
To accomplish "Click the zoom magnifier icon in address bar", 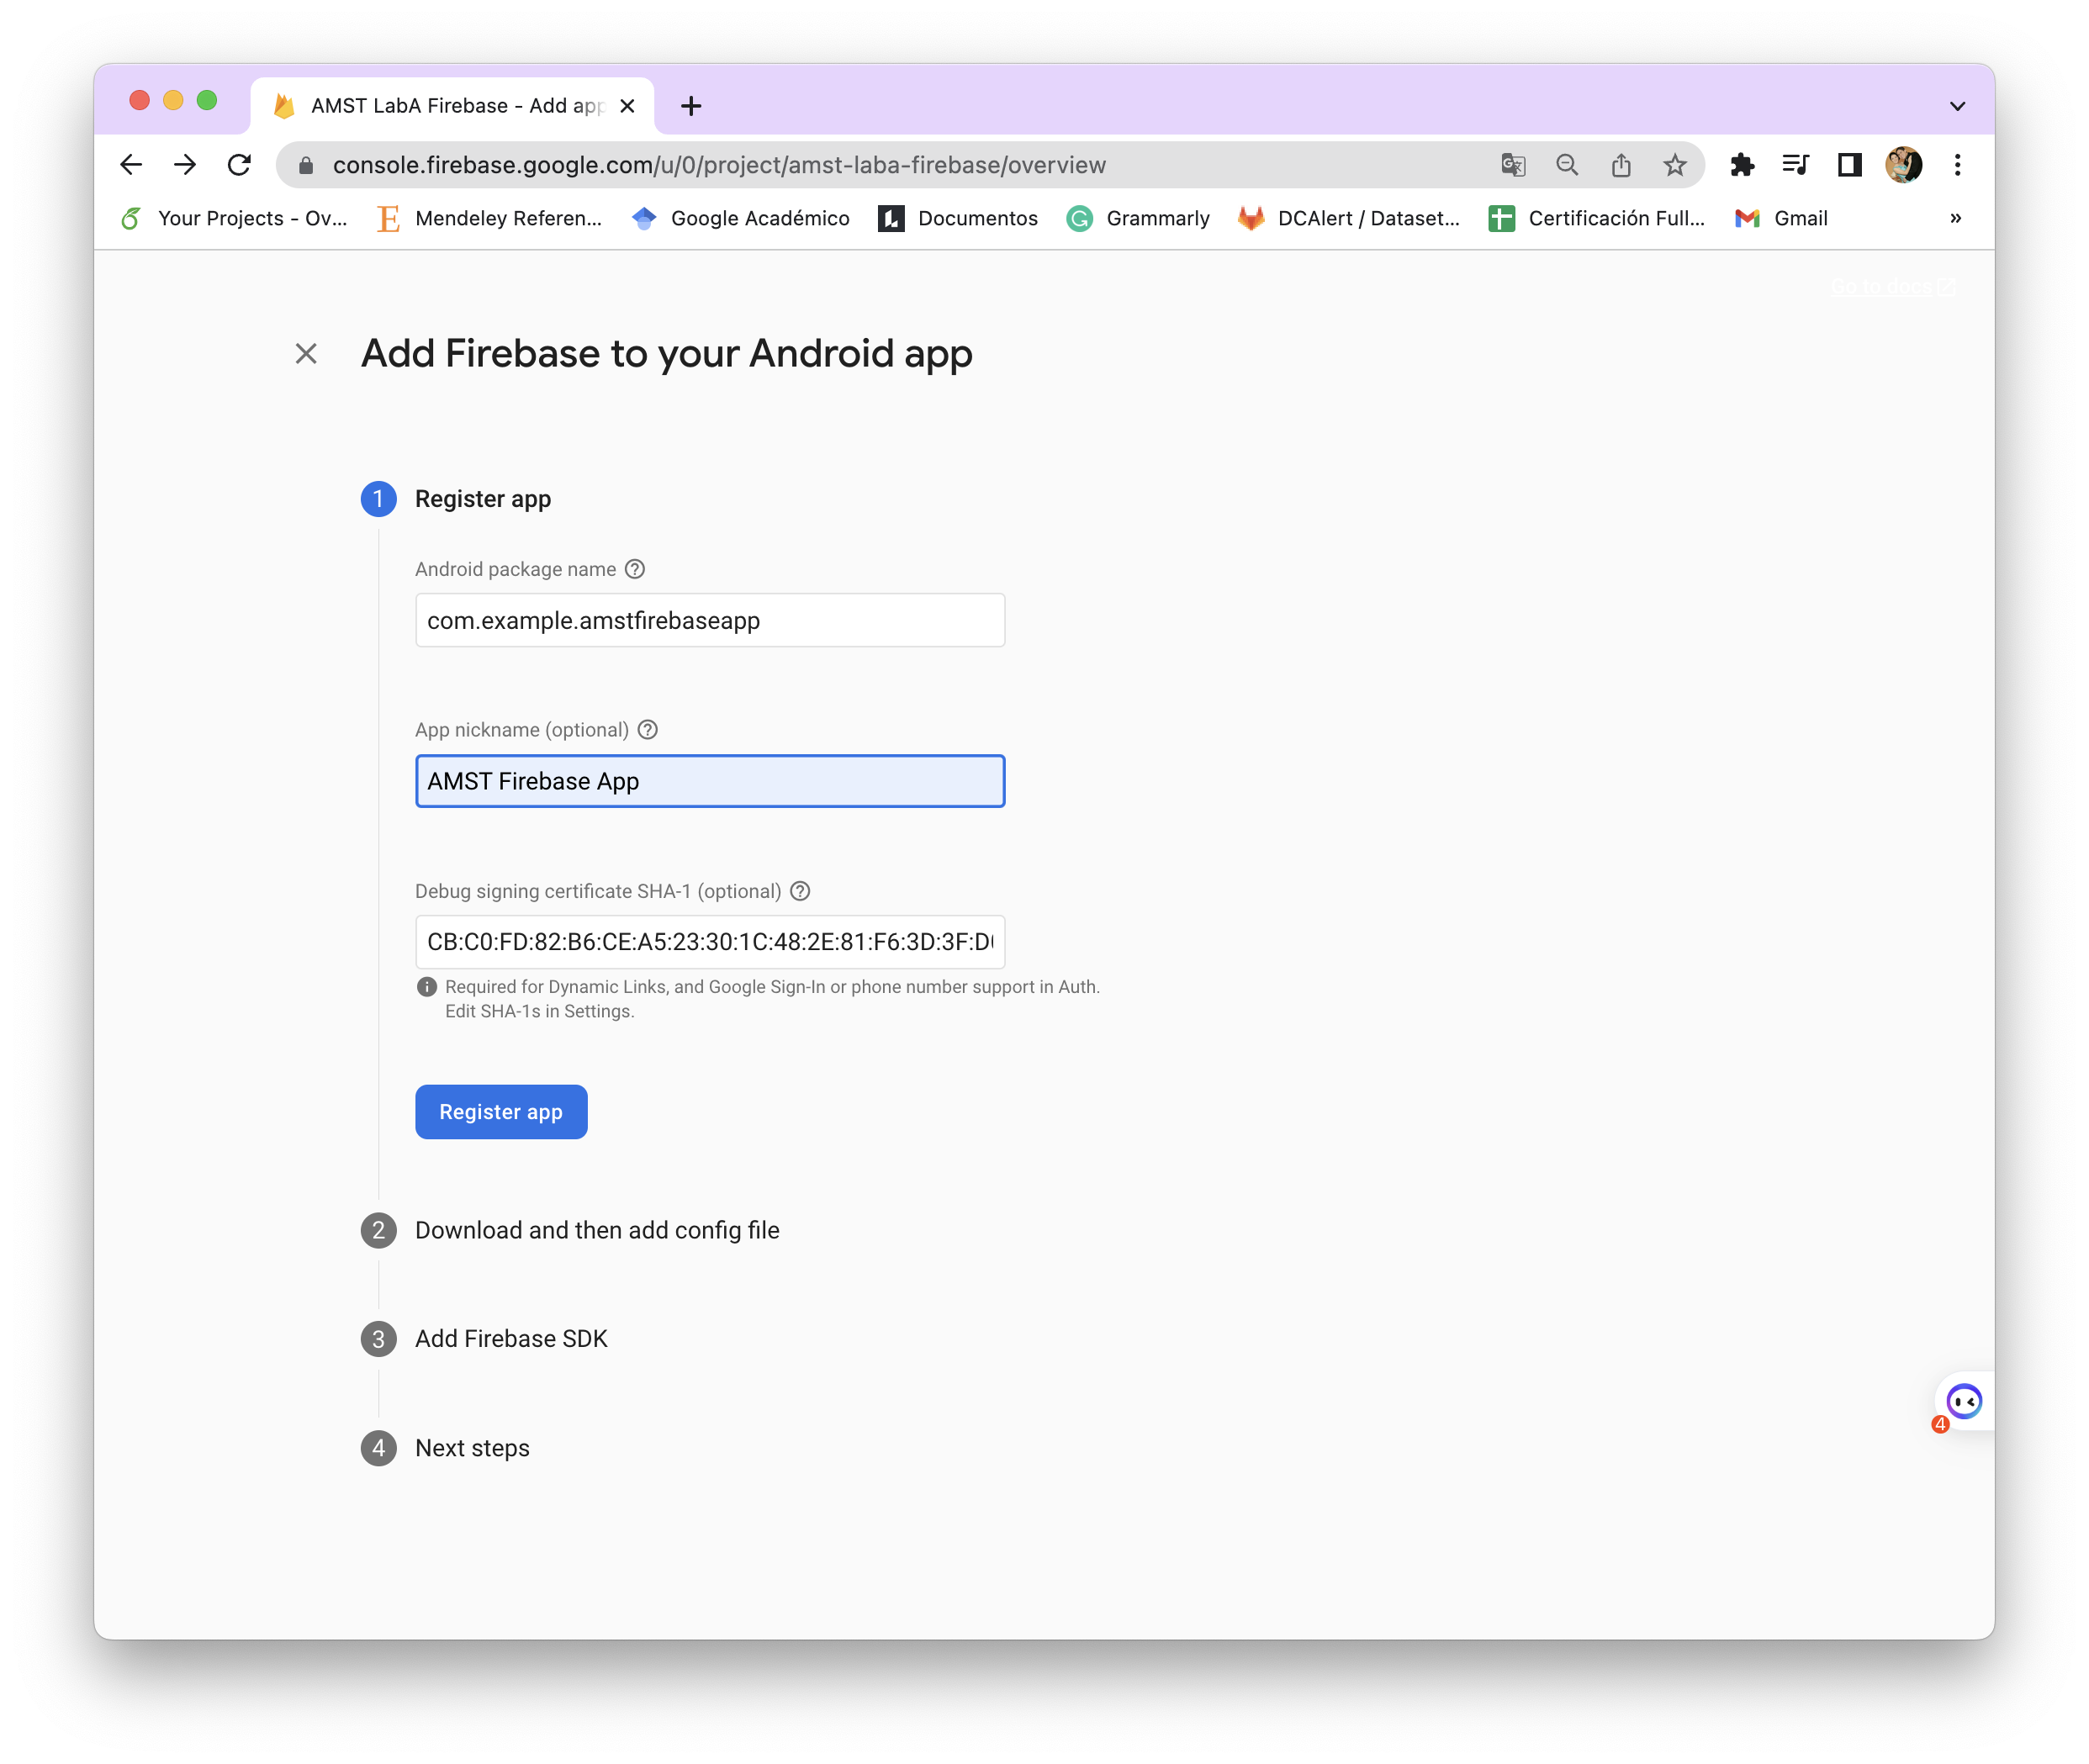I will [x=1567, y=165].
